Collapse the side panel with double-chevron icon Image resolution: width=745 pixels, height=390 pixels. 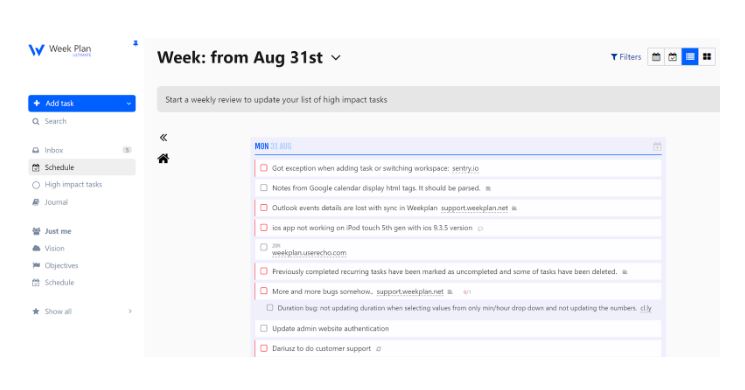pos(163,138)
